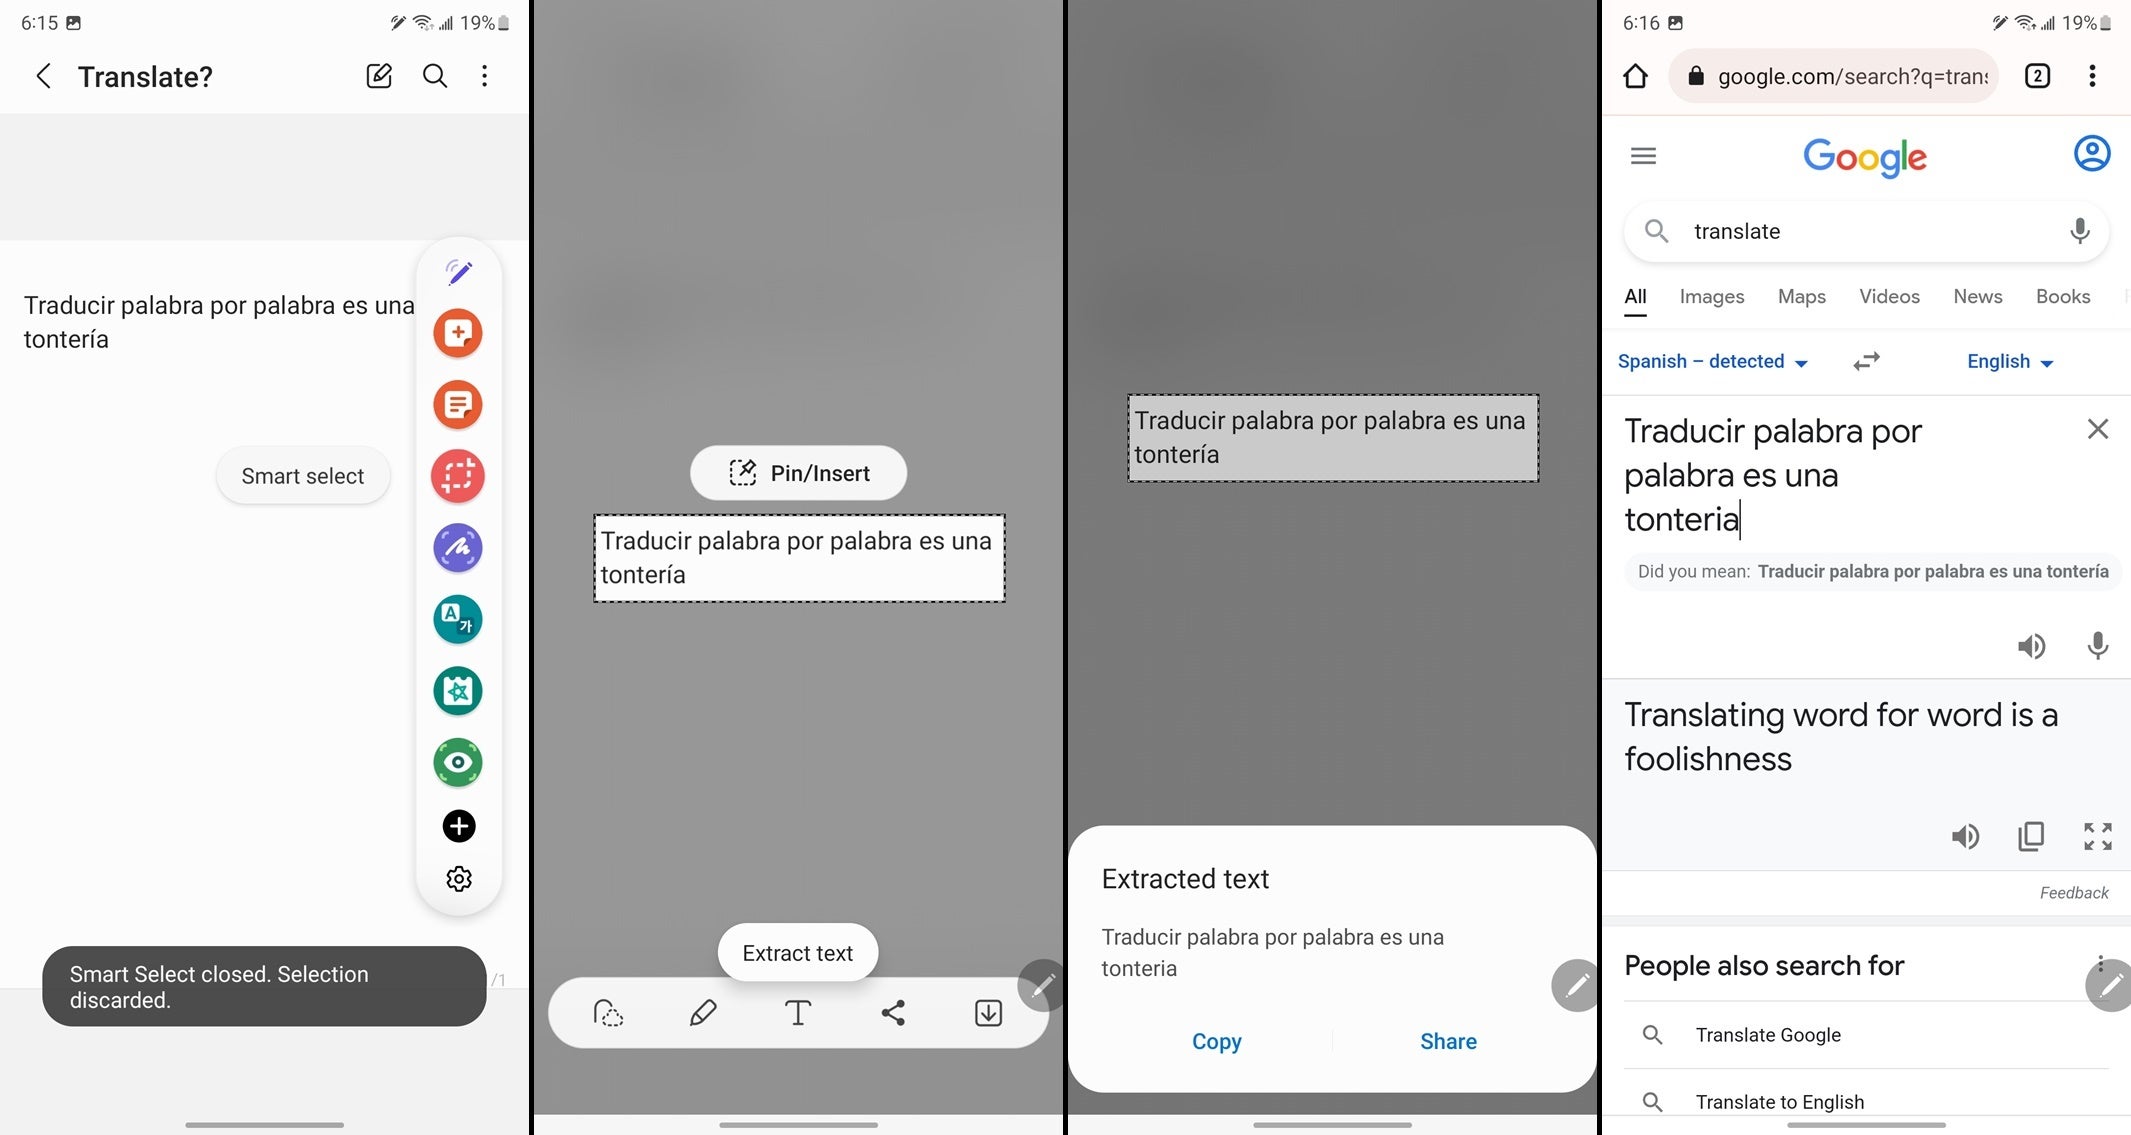The image size is (2131, 1135).
Task: Tap the pencil edit icon in toolbar
Action: [702, 1012]
